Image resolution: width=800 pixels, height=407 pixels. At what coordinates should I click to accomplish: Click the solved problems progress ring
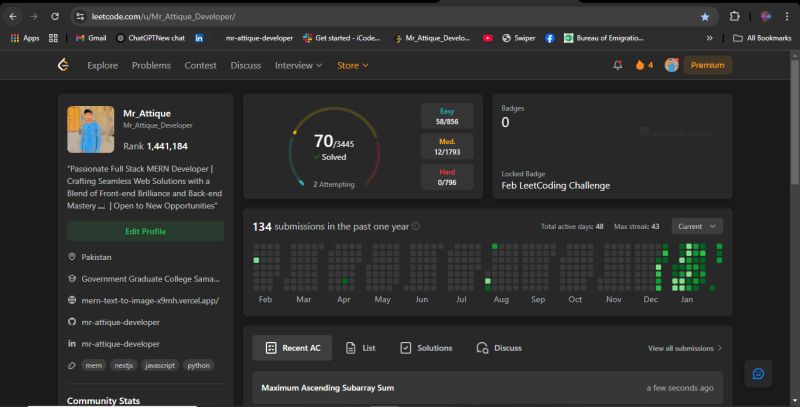click(x=334, y=148)
